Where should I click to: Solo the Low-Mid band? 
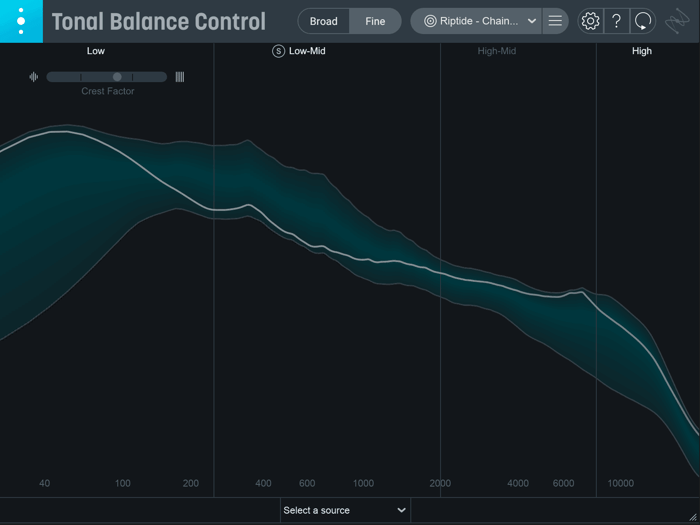coord(278,51)
